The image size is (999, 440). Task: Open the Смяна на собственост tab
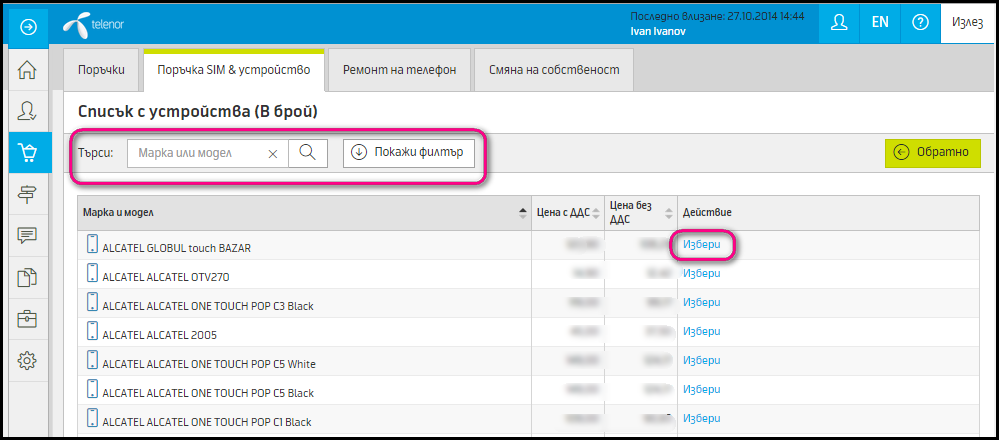pyautogui.click(x=554, y=70)
